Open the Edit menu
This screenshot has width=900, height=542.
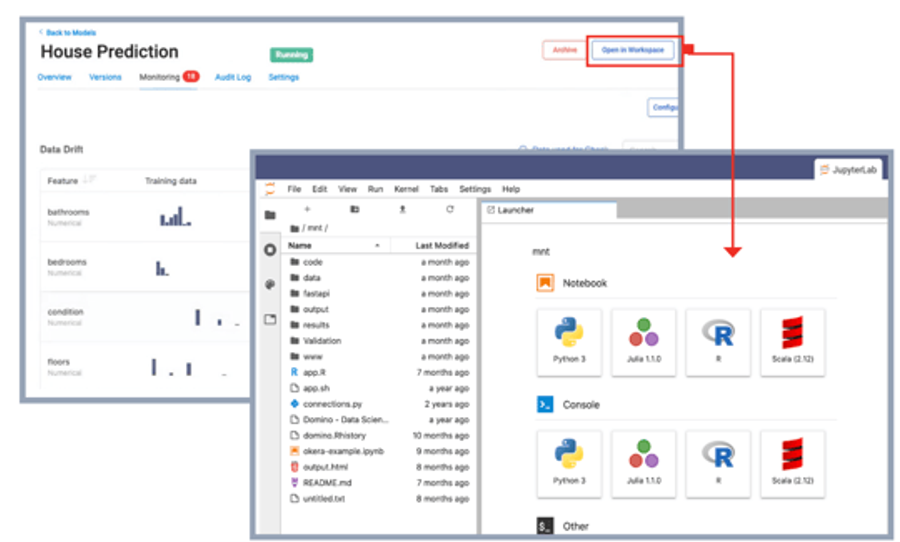320,189
